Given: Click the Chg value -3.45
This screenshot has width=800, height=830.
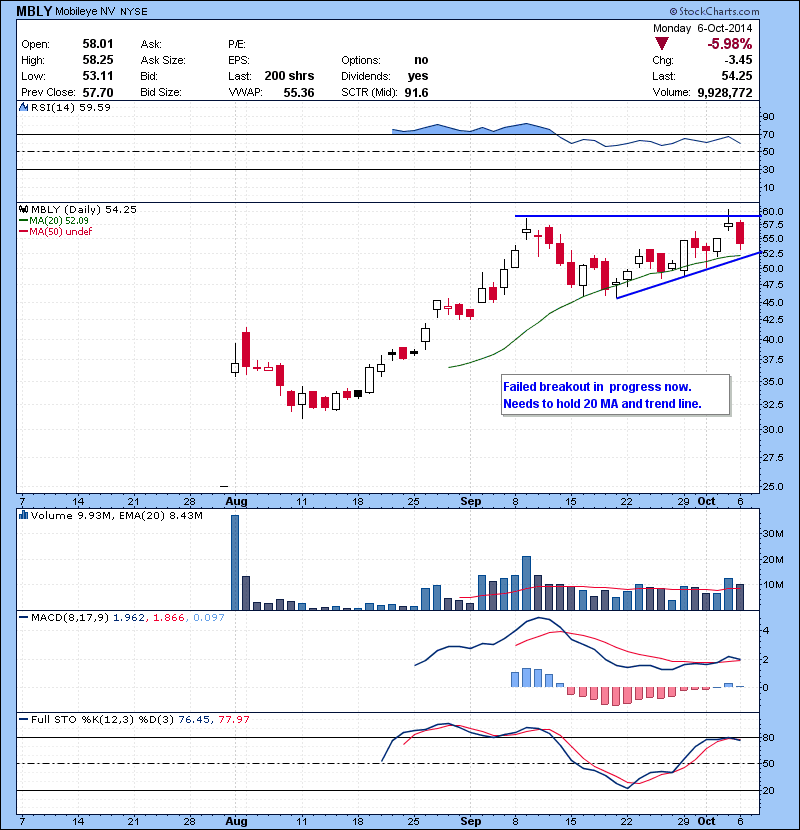Looking at the screenshot, I should pos(738,60).
